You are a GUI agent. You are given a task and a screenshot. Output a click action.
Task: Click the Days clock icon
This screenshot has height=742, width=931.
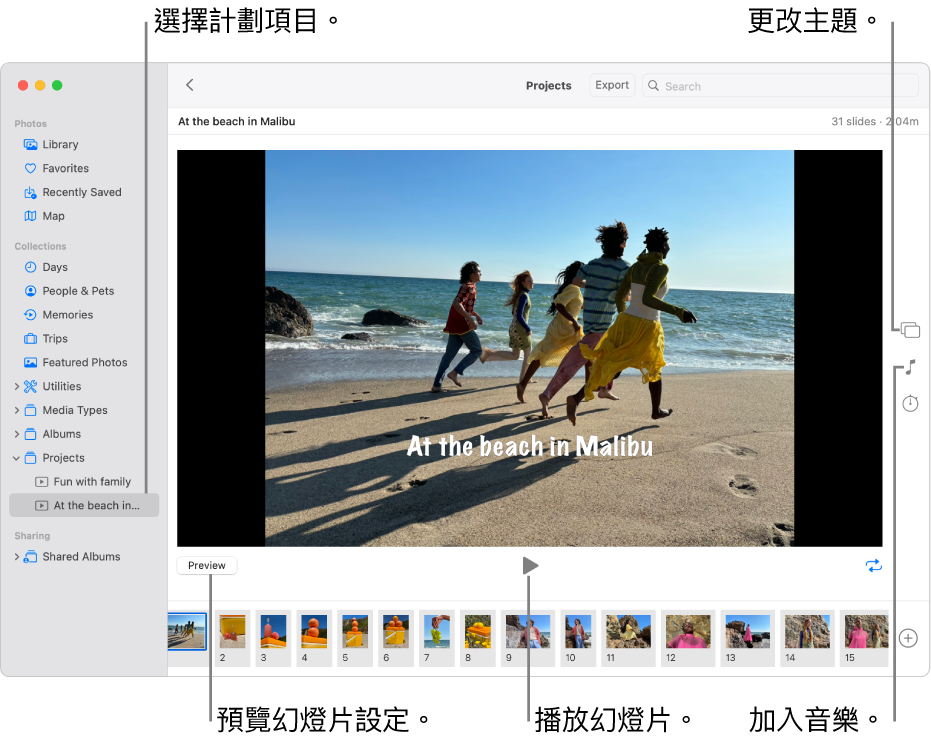coord(30,267)
